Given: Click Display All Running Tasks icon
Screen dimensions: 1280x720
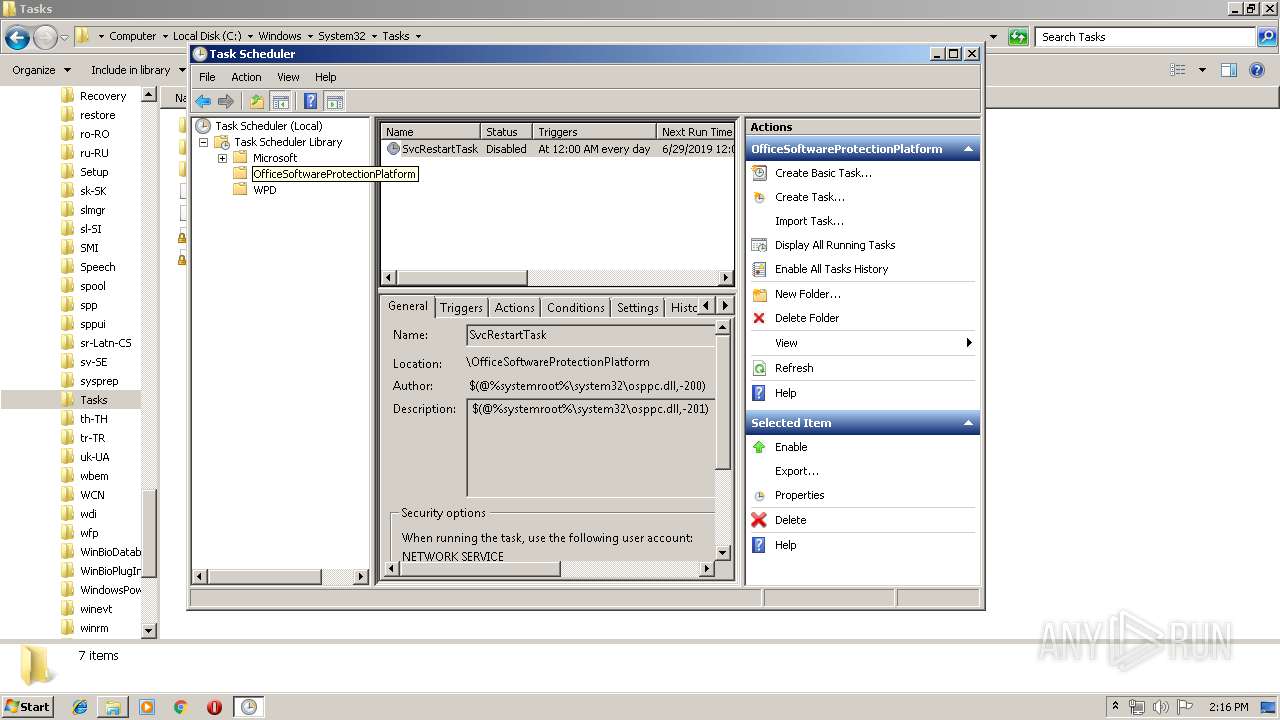Looking at the screenshot, I should click(x=759, y=245).
